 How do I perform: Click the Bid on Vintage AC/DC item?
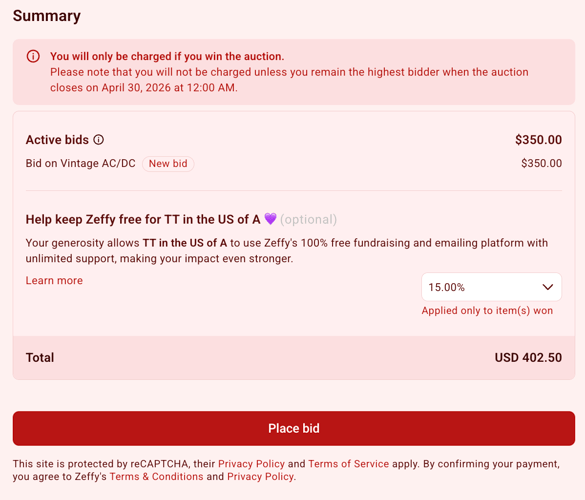[x=81, y=163]
